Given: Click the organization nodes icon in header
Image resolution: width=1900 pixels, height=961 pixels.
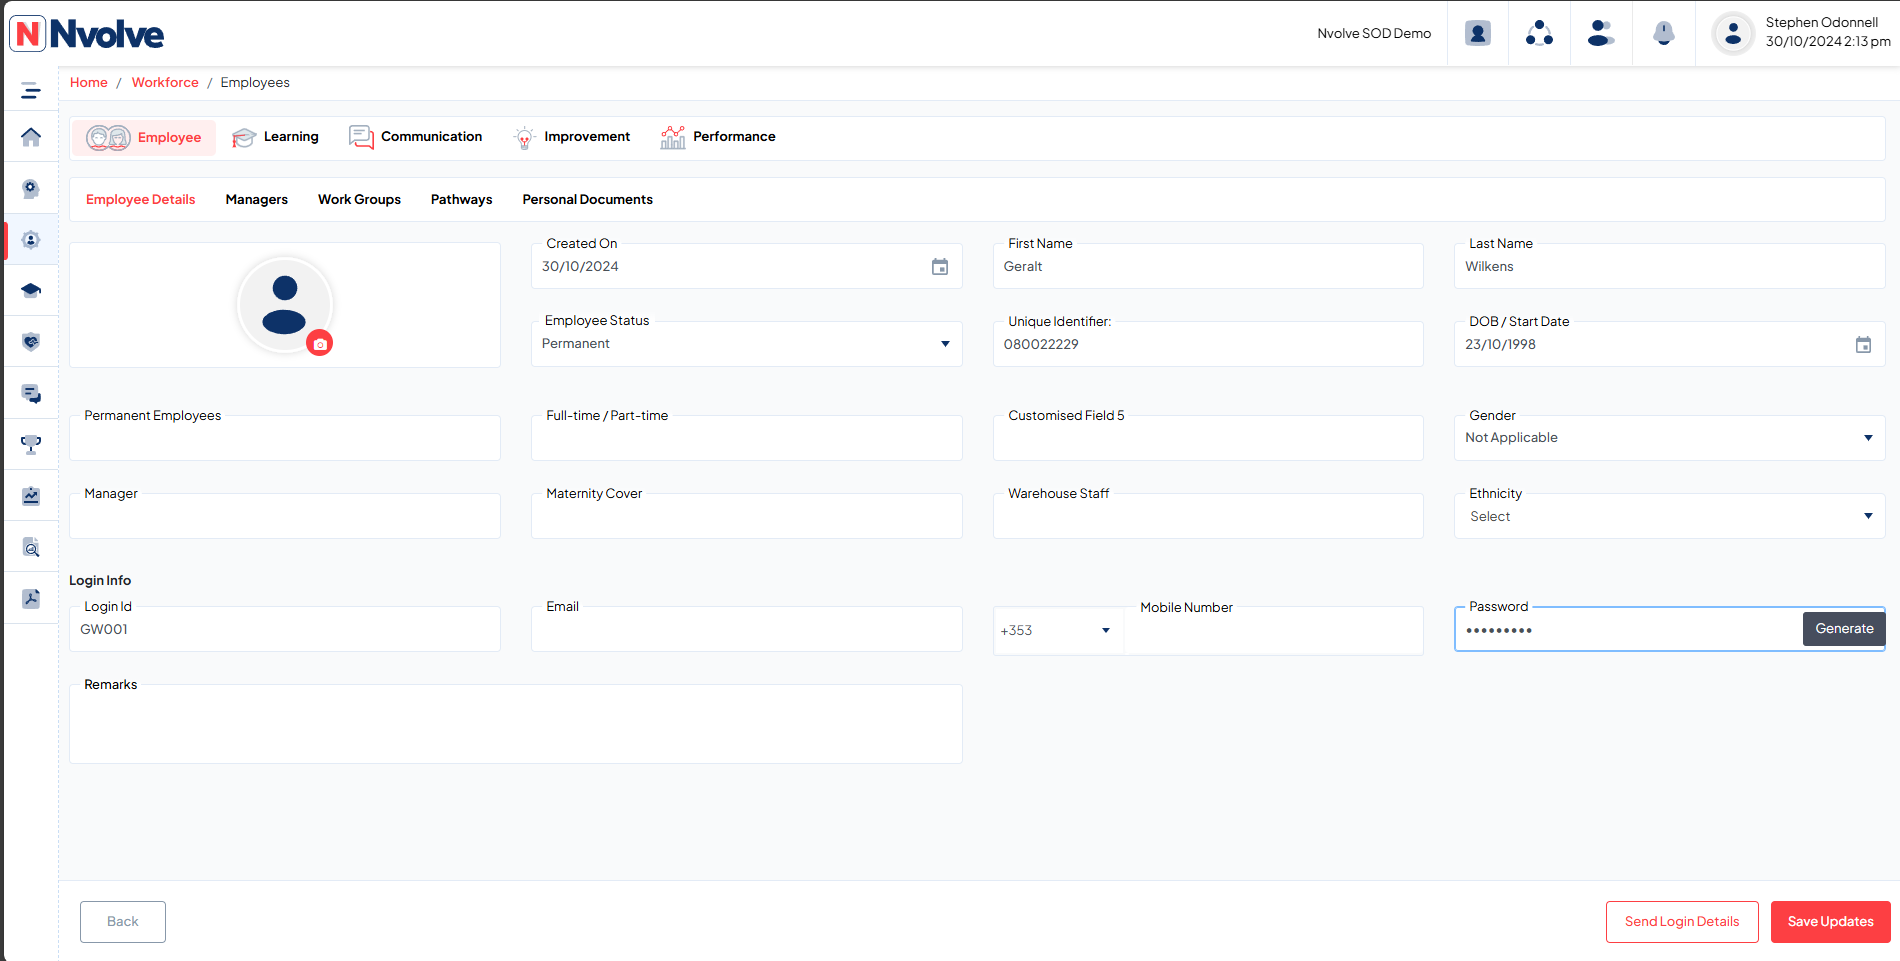Looking at the screenshot, I should click(x=1539, y=33).
